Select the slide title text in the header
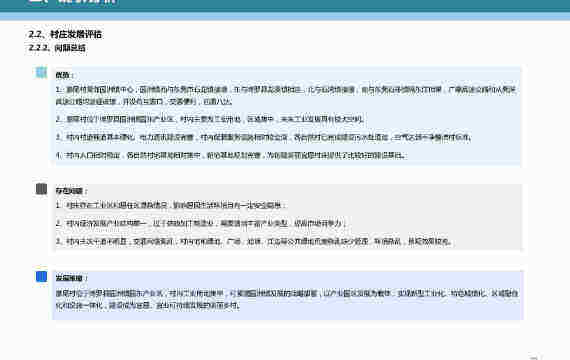The image size is (570, 360). 87,2
